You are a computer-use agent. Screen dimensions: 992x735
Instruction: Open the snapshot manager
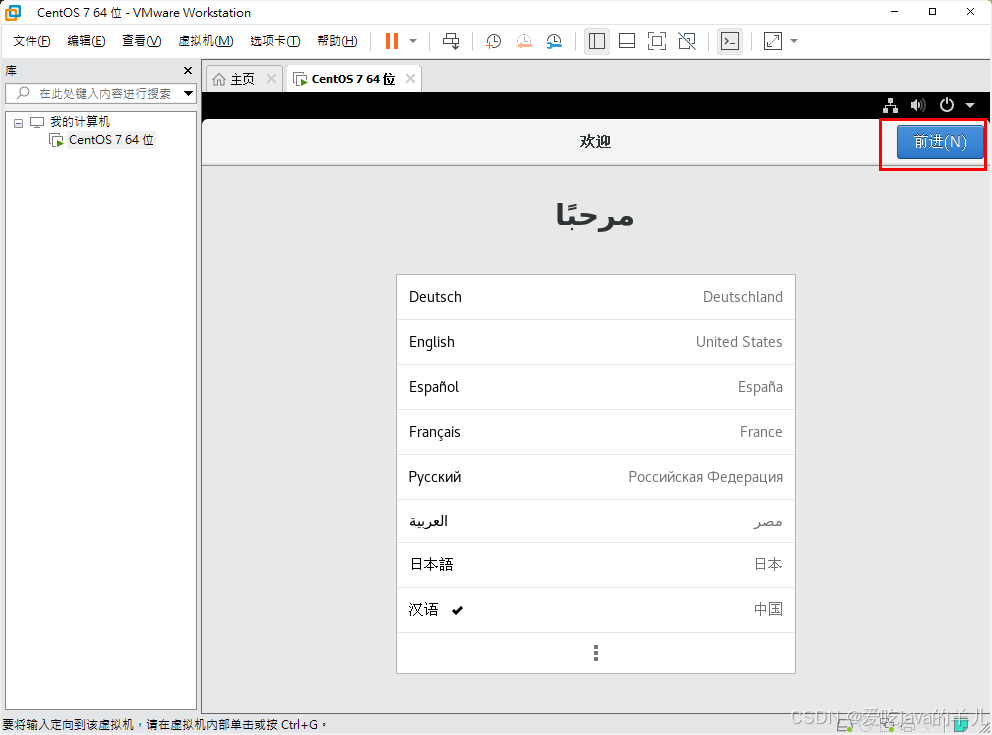[x=554, y=41]
